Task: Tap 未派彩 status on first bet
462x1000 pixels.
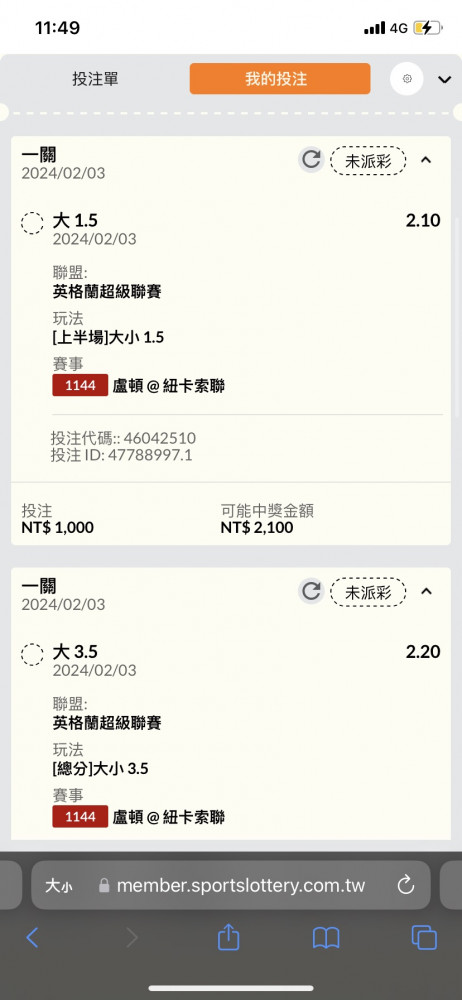Action: pos(368,161)
